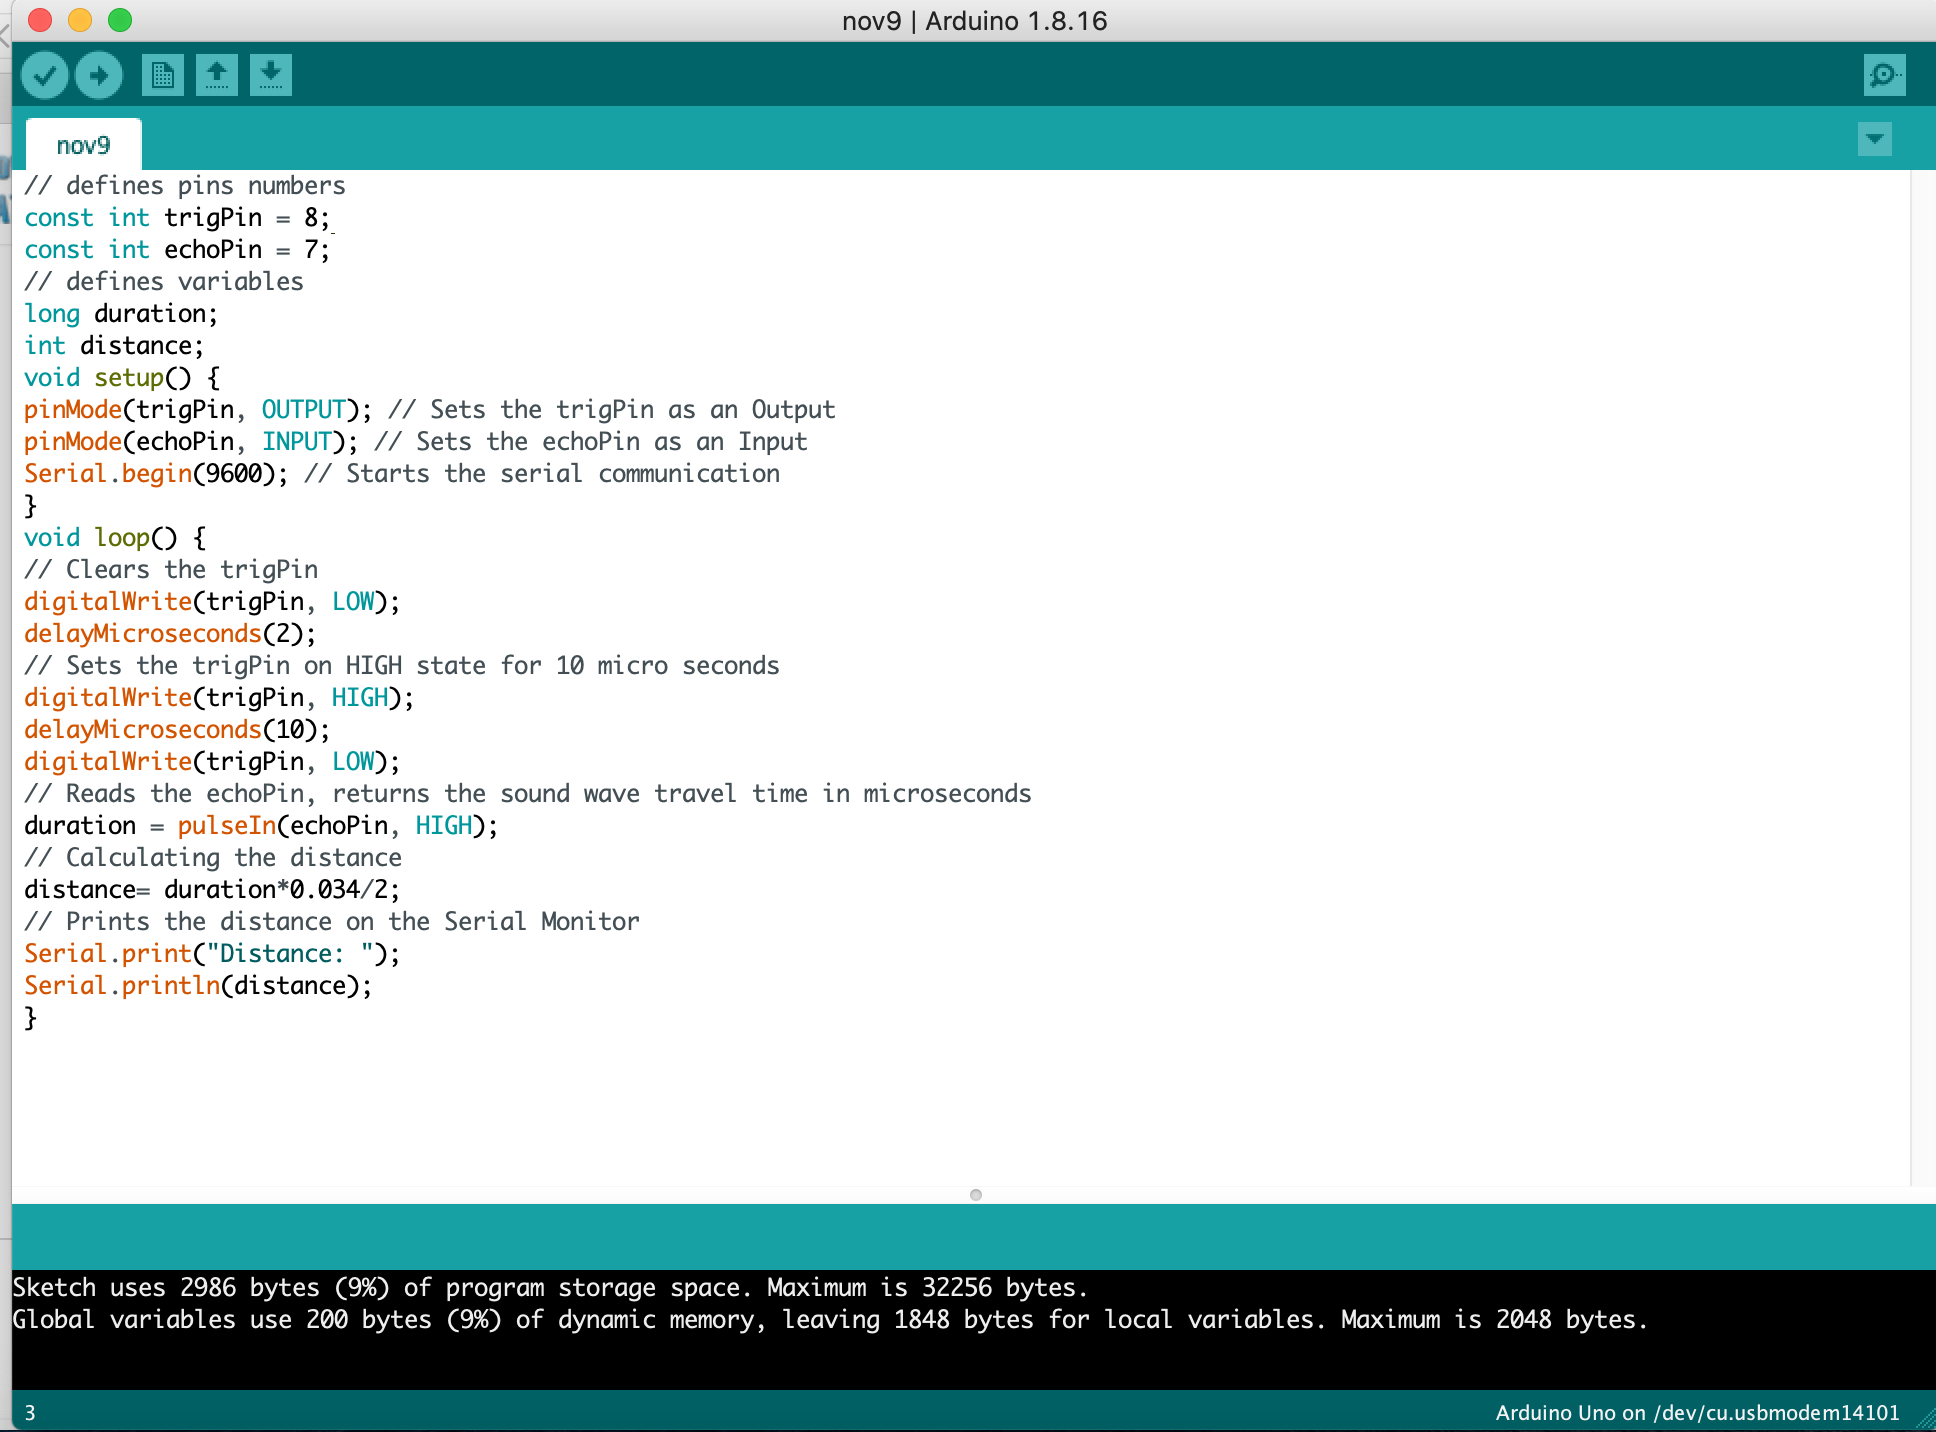The width and height of the screenshot is (1936, 1432).
Task: Click on delayMicroseconds(2) line
Action: point(170,634)
